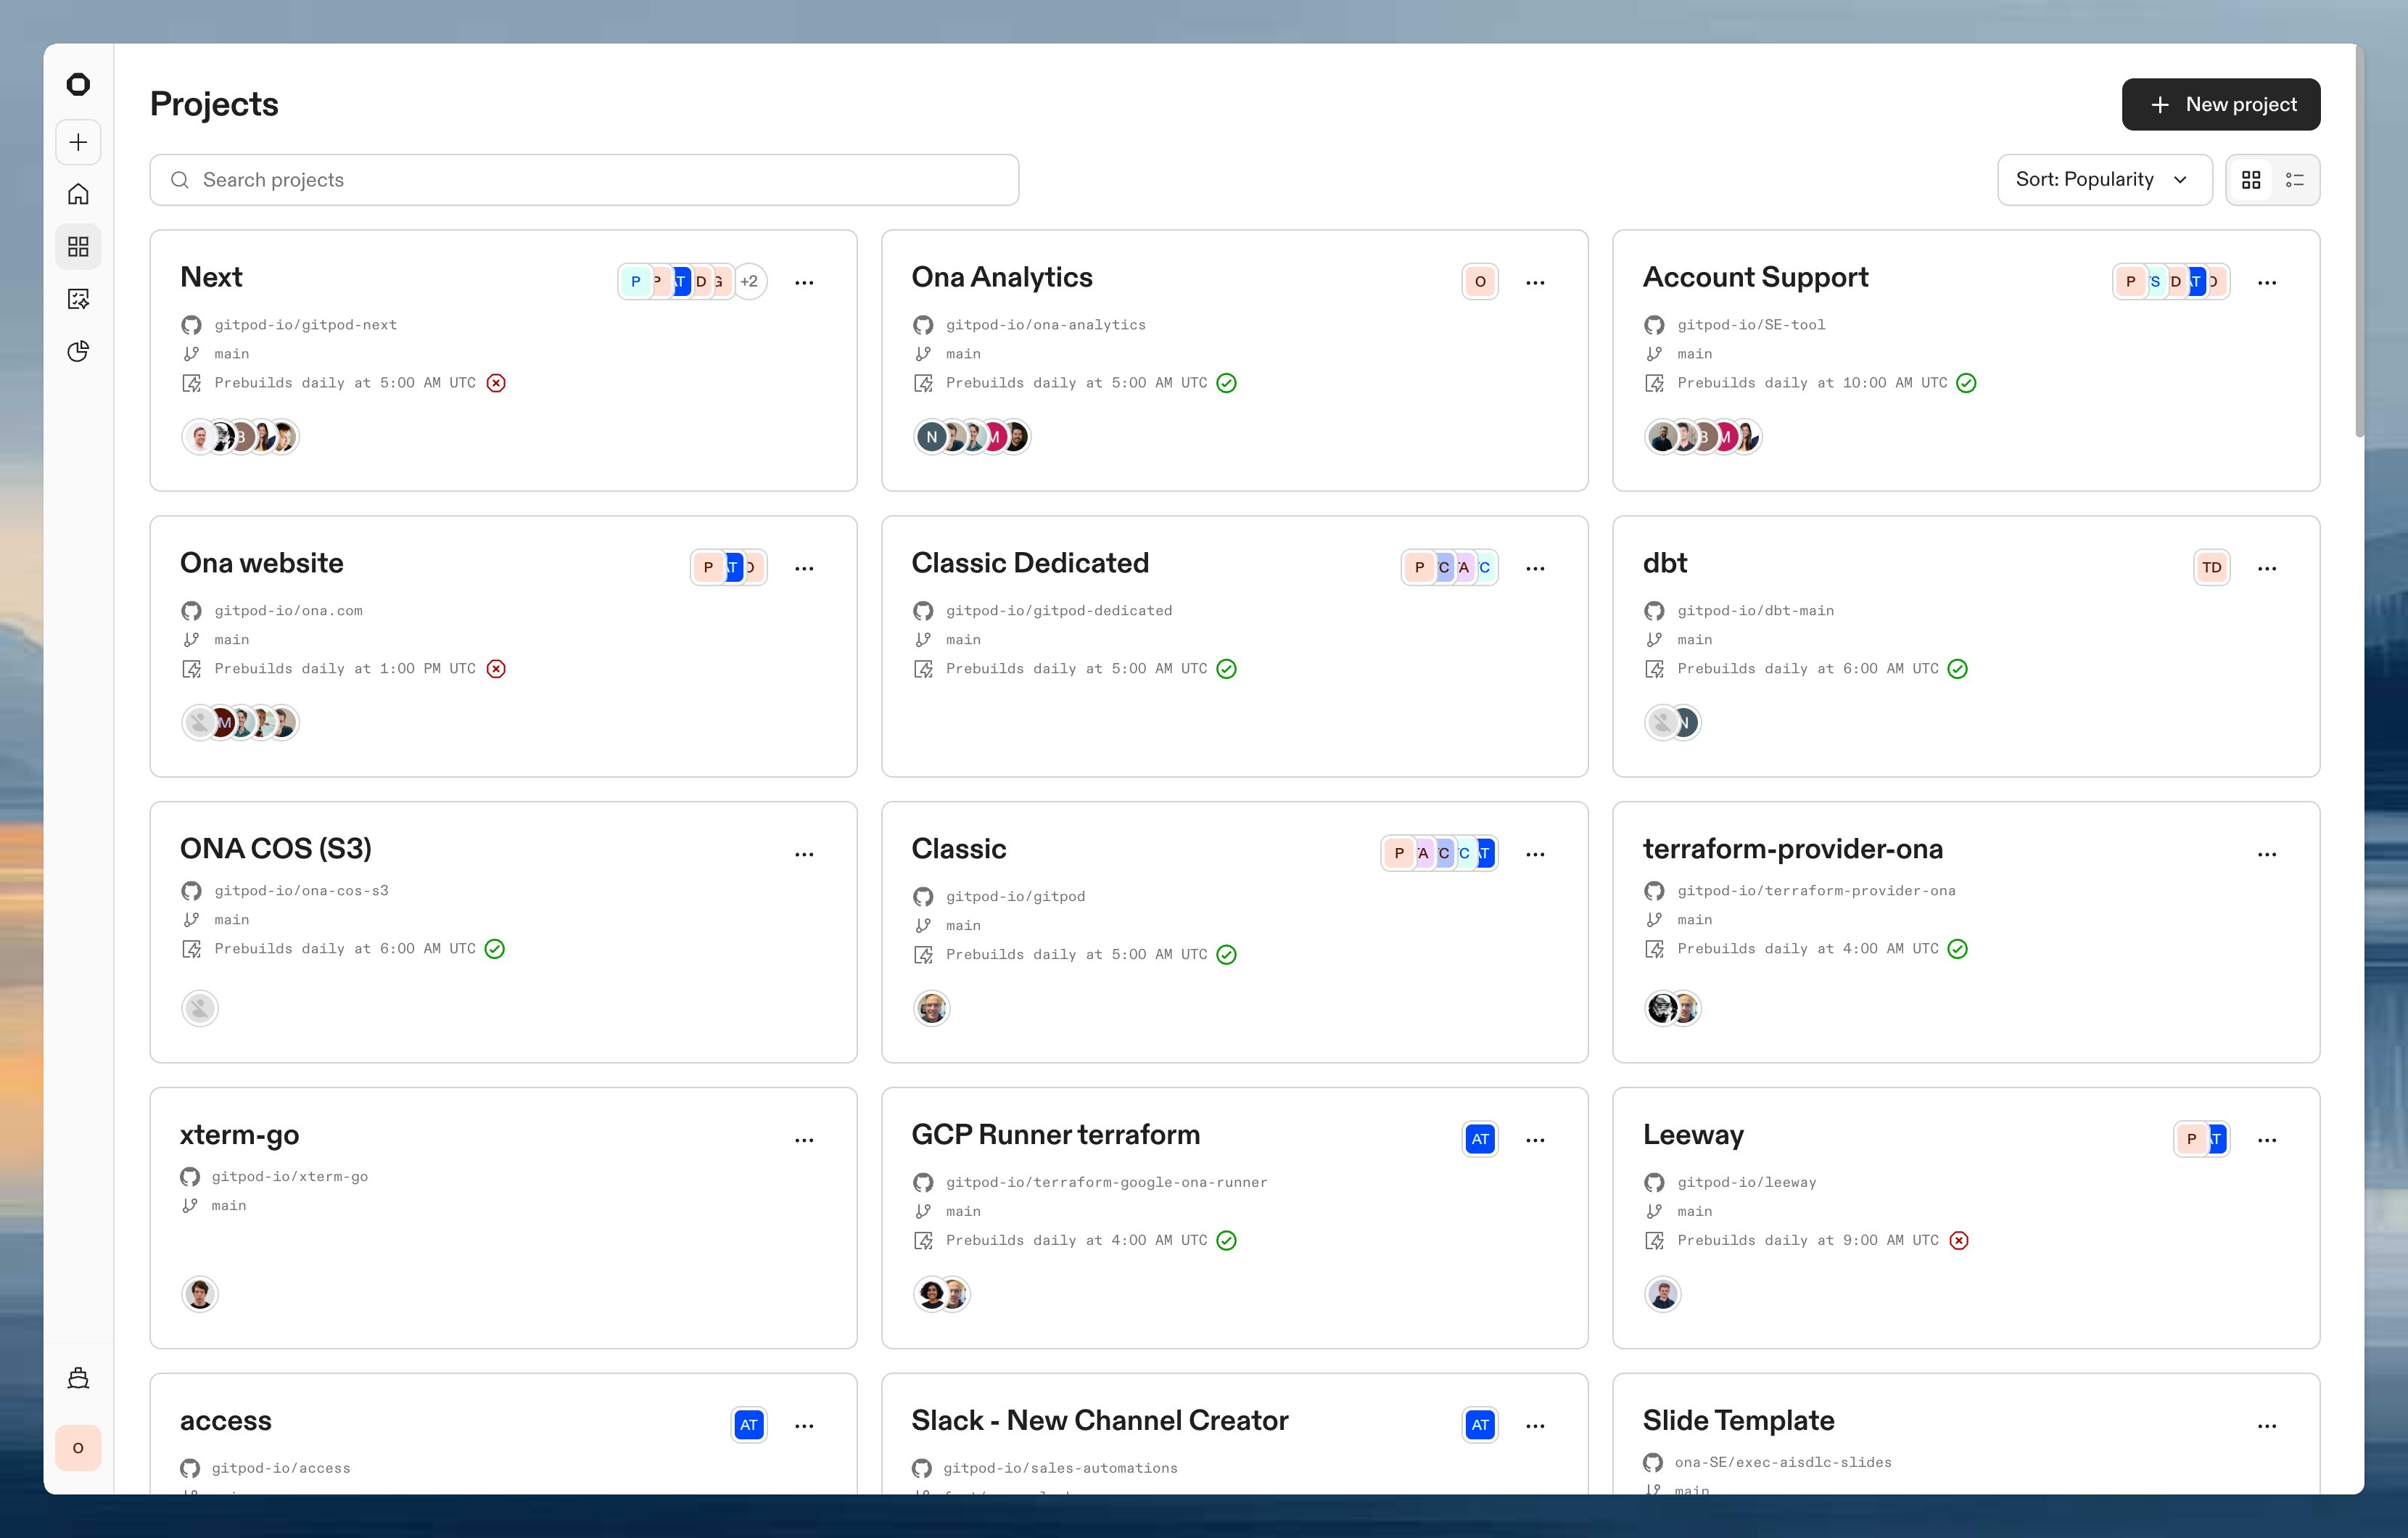Click the user avatar on Classic card

[x=931, y=1008]
